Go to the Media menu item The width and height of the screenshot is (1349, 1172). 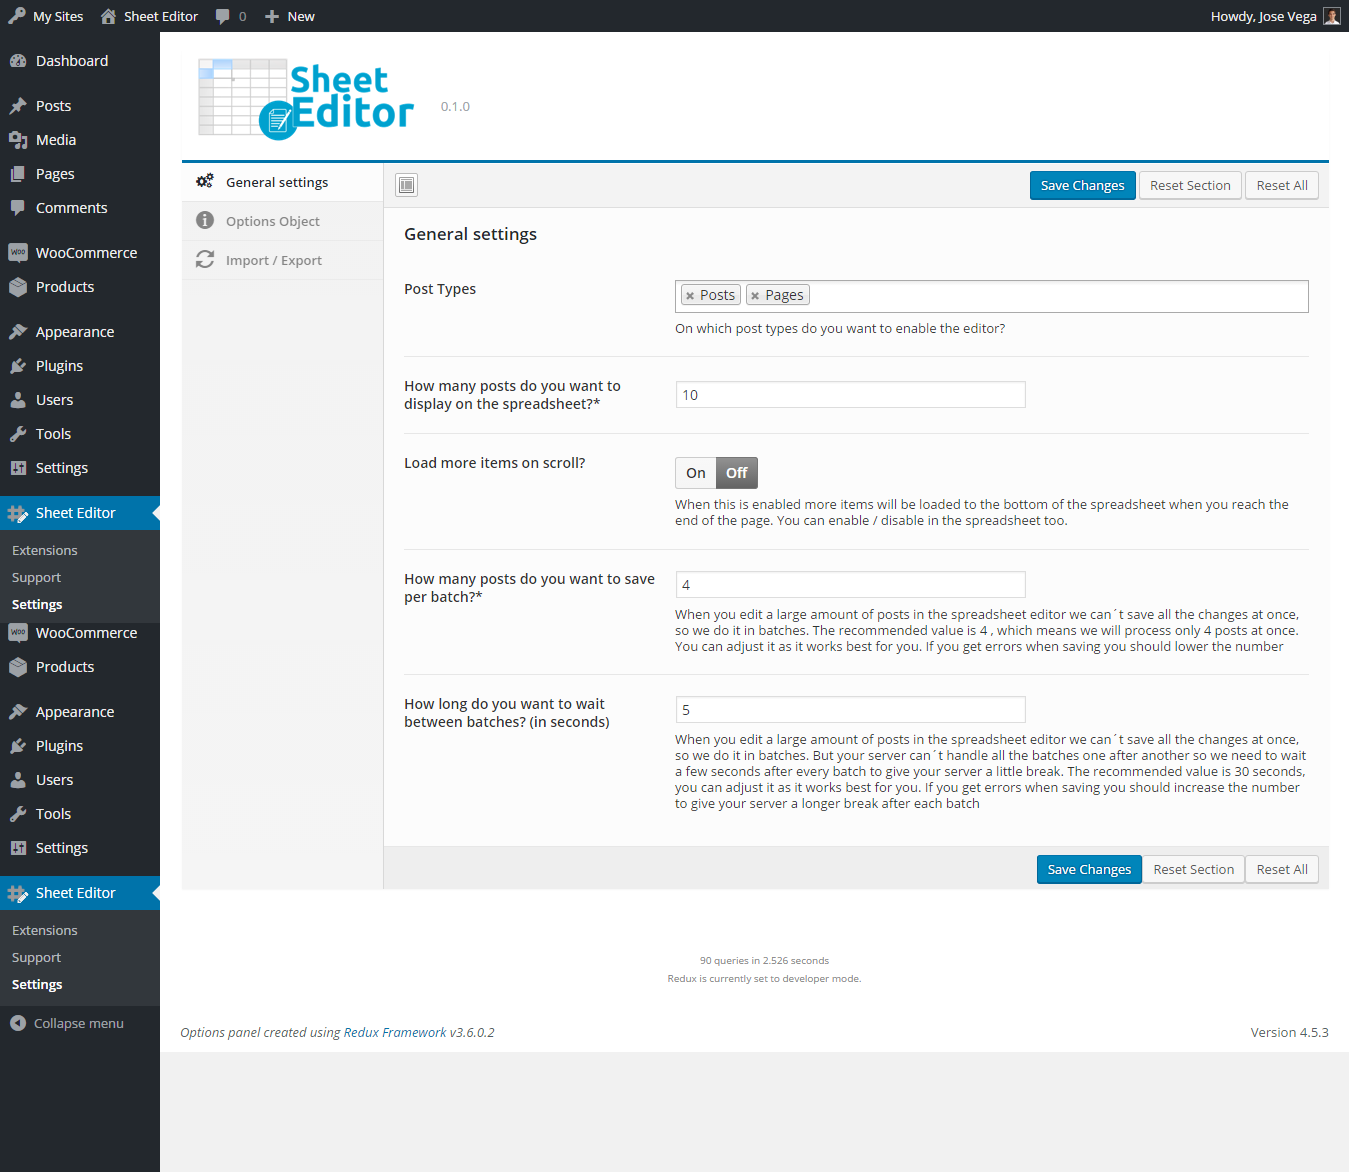coord(80,140)
